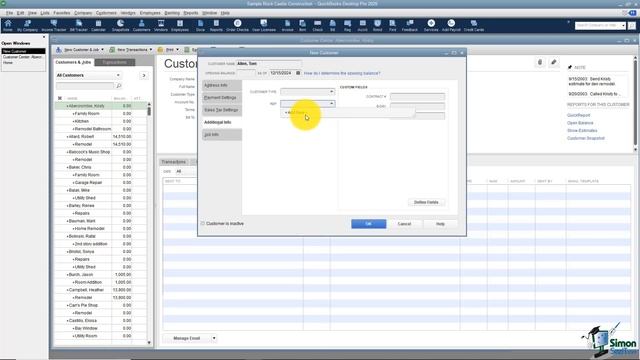Open the Open Balance link
The height and width of the screenshot is (360, 640).
[580, 123]
